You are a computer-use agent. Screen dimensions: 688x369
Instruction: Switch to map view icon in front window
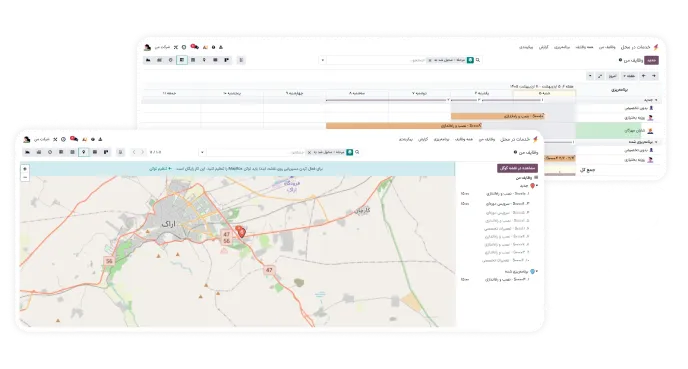point(83,152)
